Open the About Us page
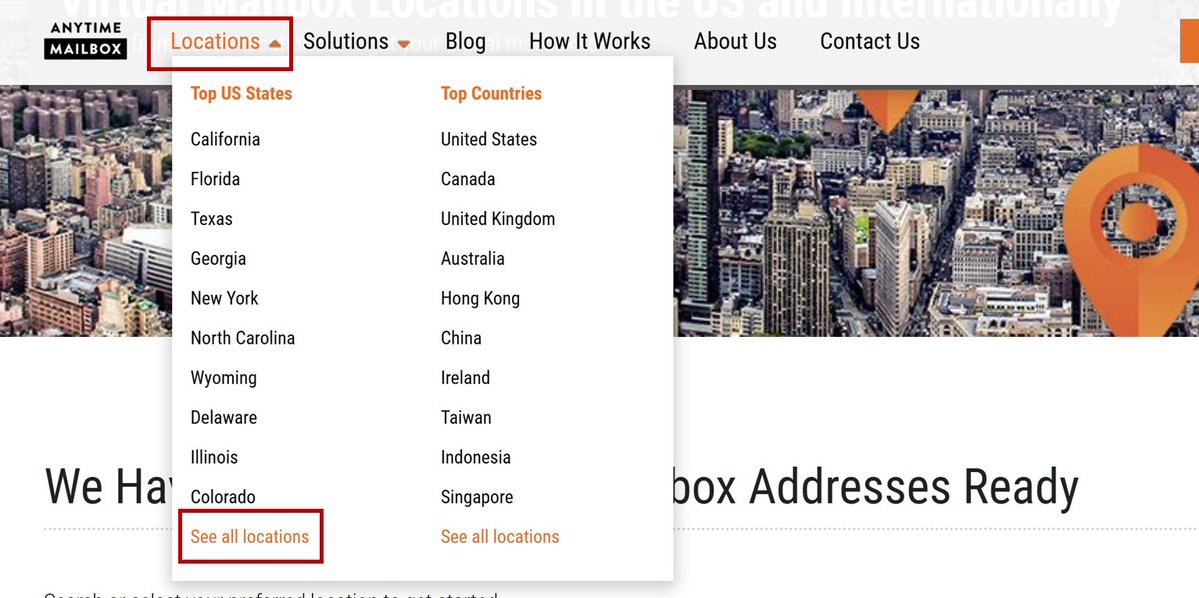Screen dimensions: 1199x598 click(735, 41)
